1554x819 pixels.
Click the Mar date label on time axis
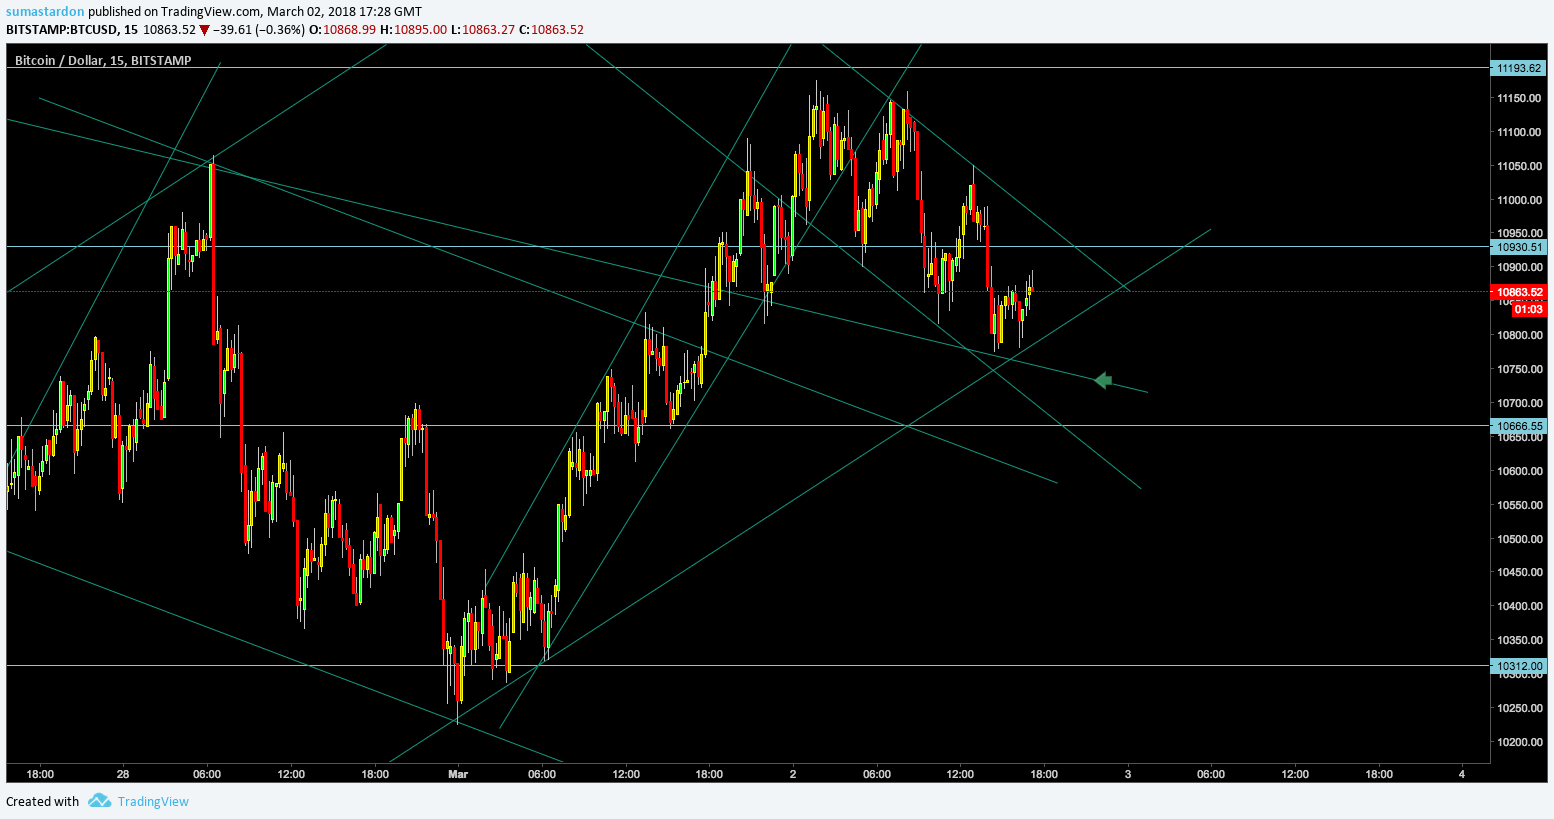tap(458, 774)
